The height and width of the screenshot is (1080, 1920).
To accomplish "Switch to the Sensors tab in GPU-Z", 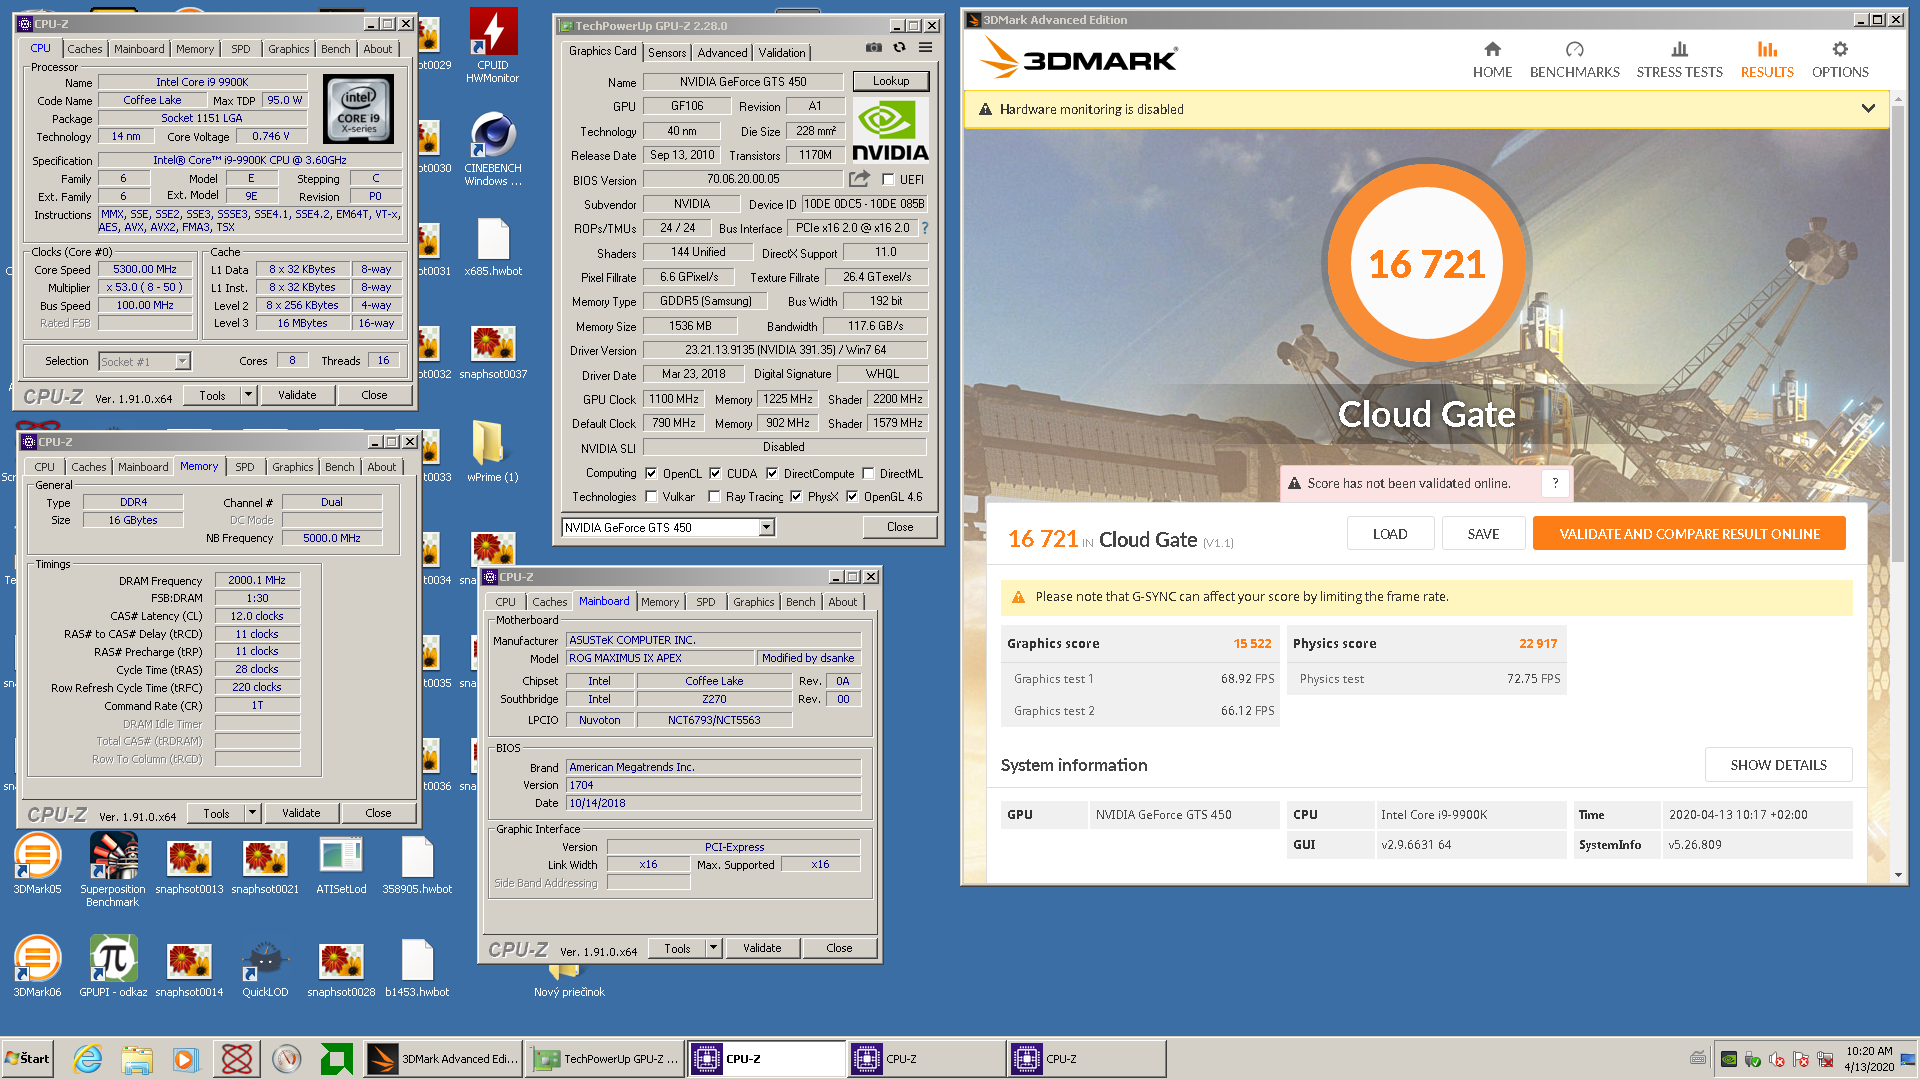I will 667,53.
